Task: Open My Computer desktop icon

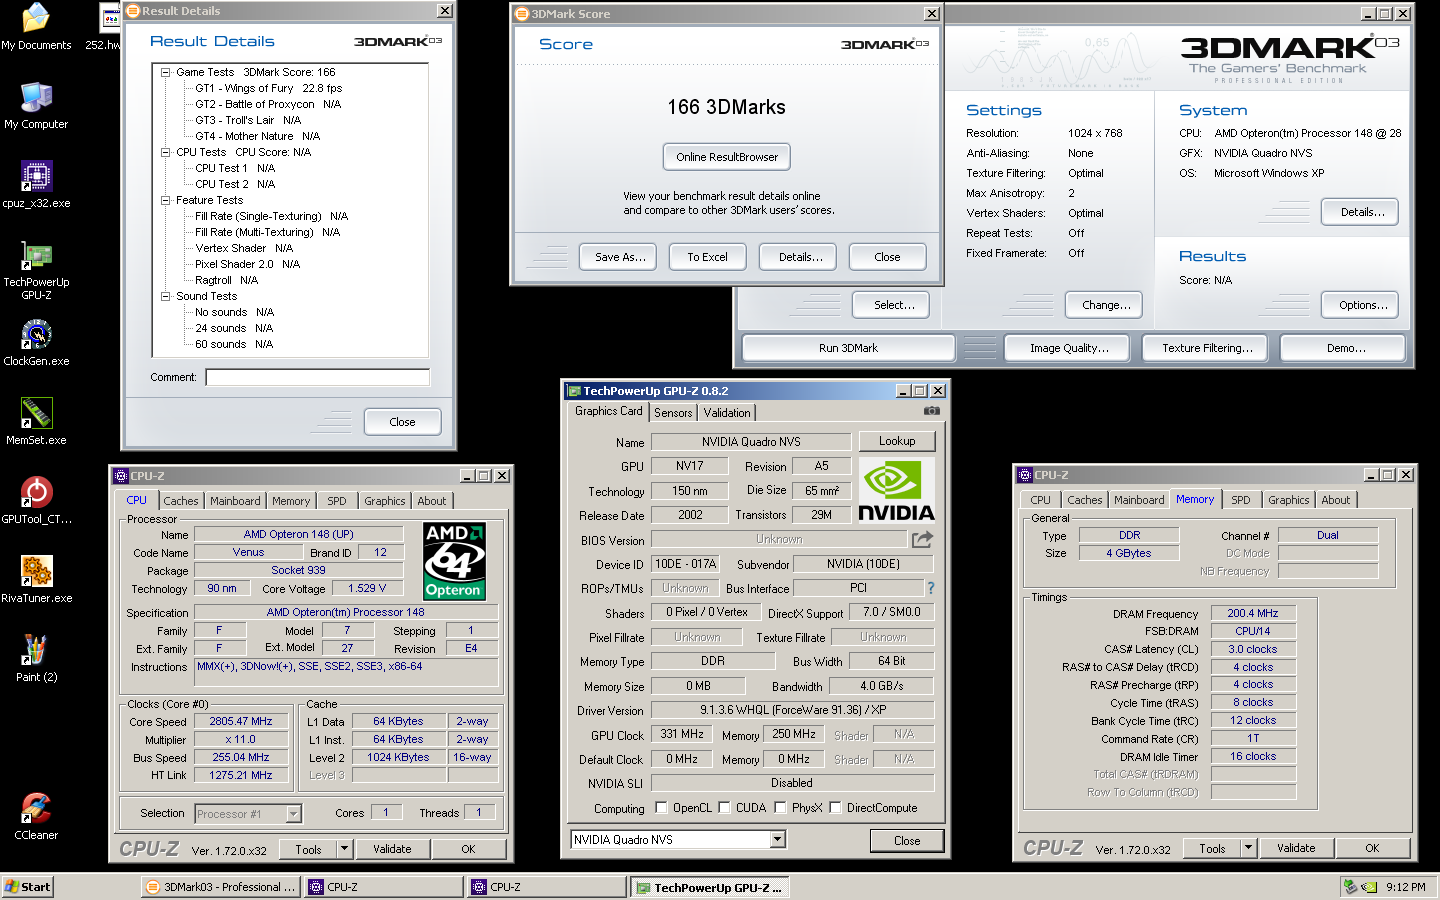Action: tap(36, 105)
